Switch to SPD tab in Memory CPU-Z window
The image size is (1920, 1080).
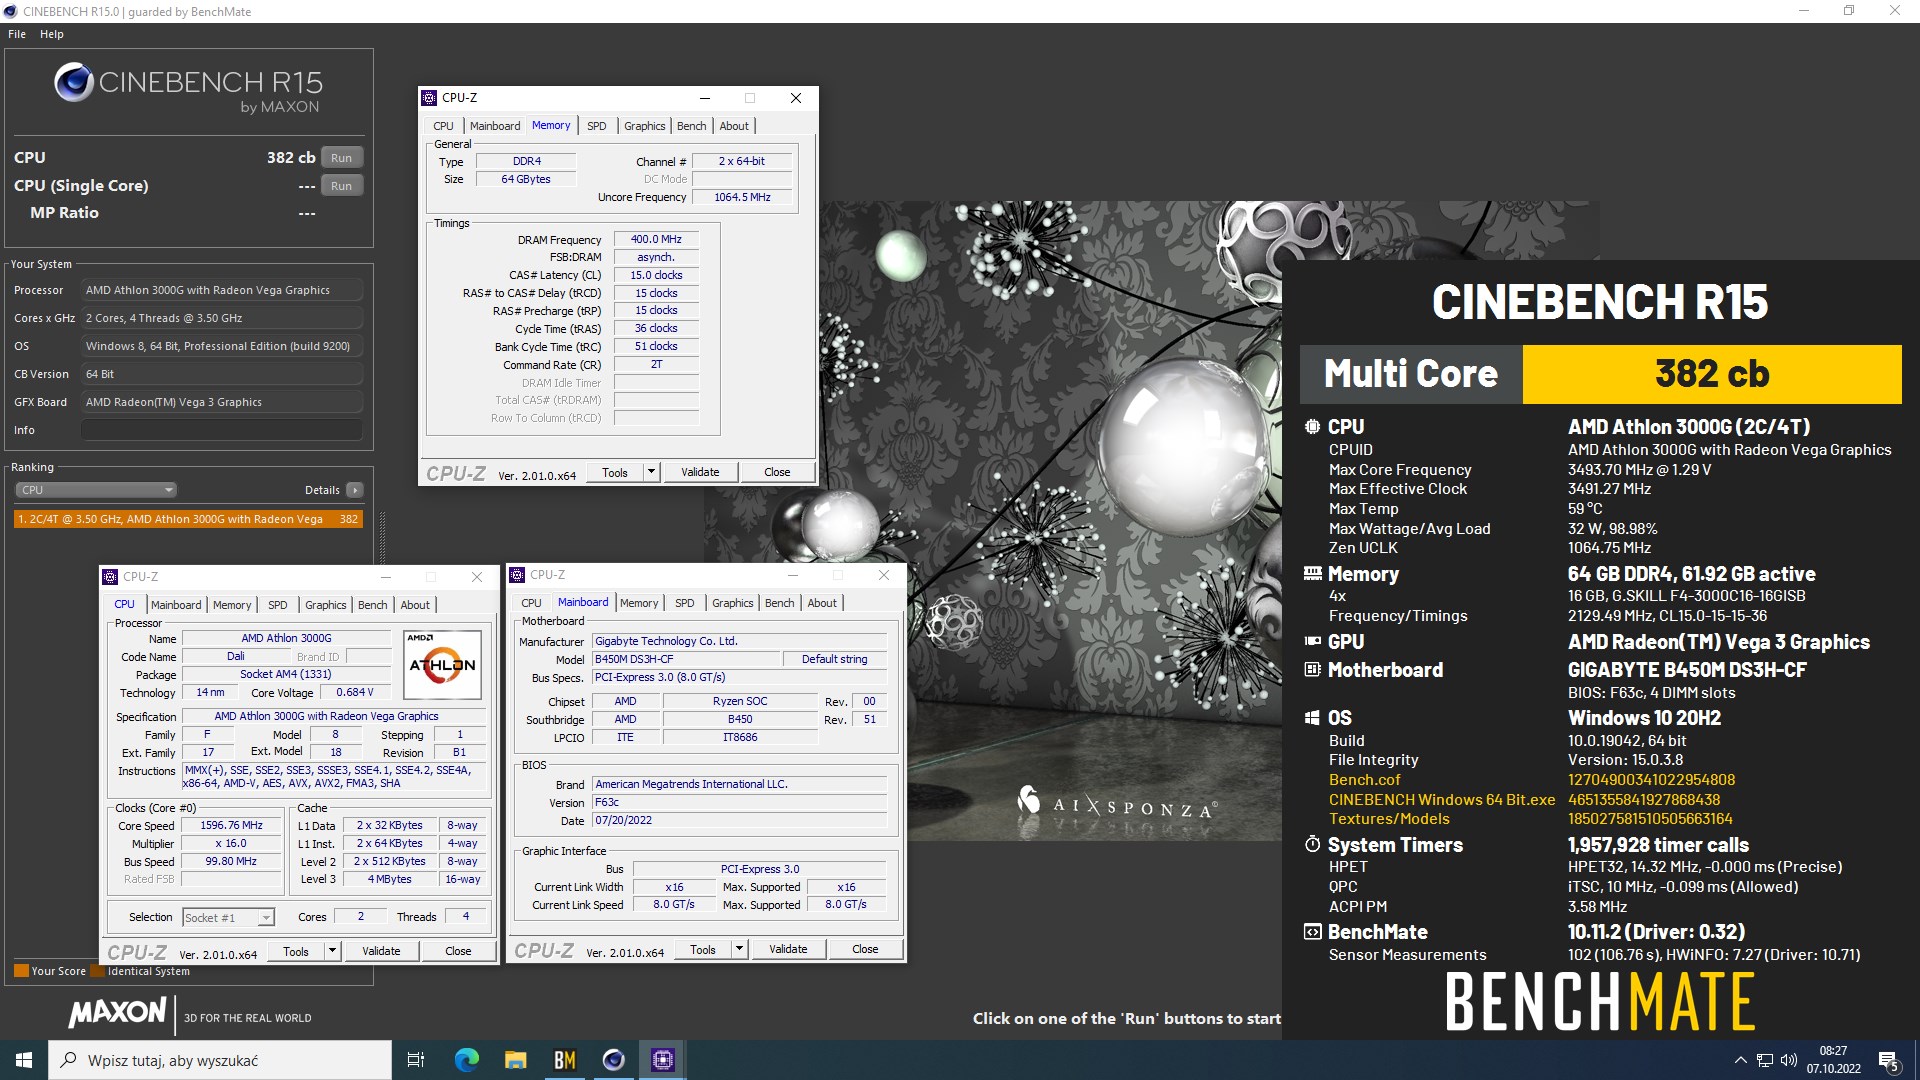click(x=597, y=126)
